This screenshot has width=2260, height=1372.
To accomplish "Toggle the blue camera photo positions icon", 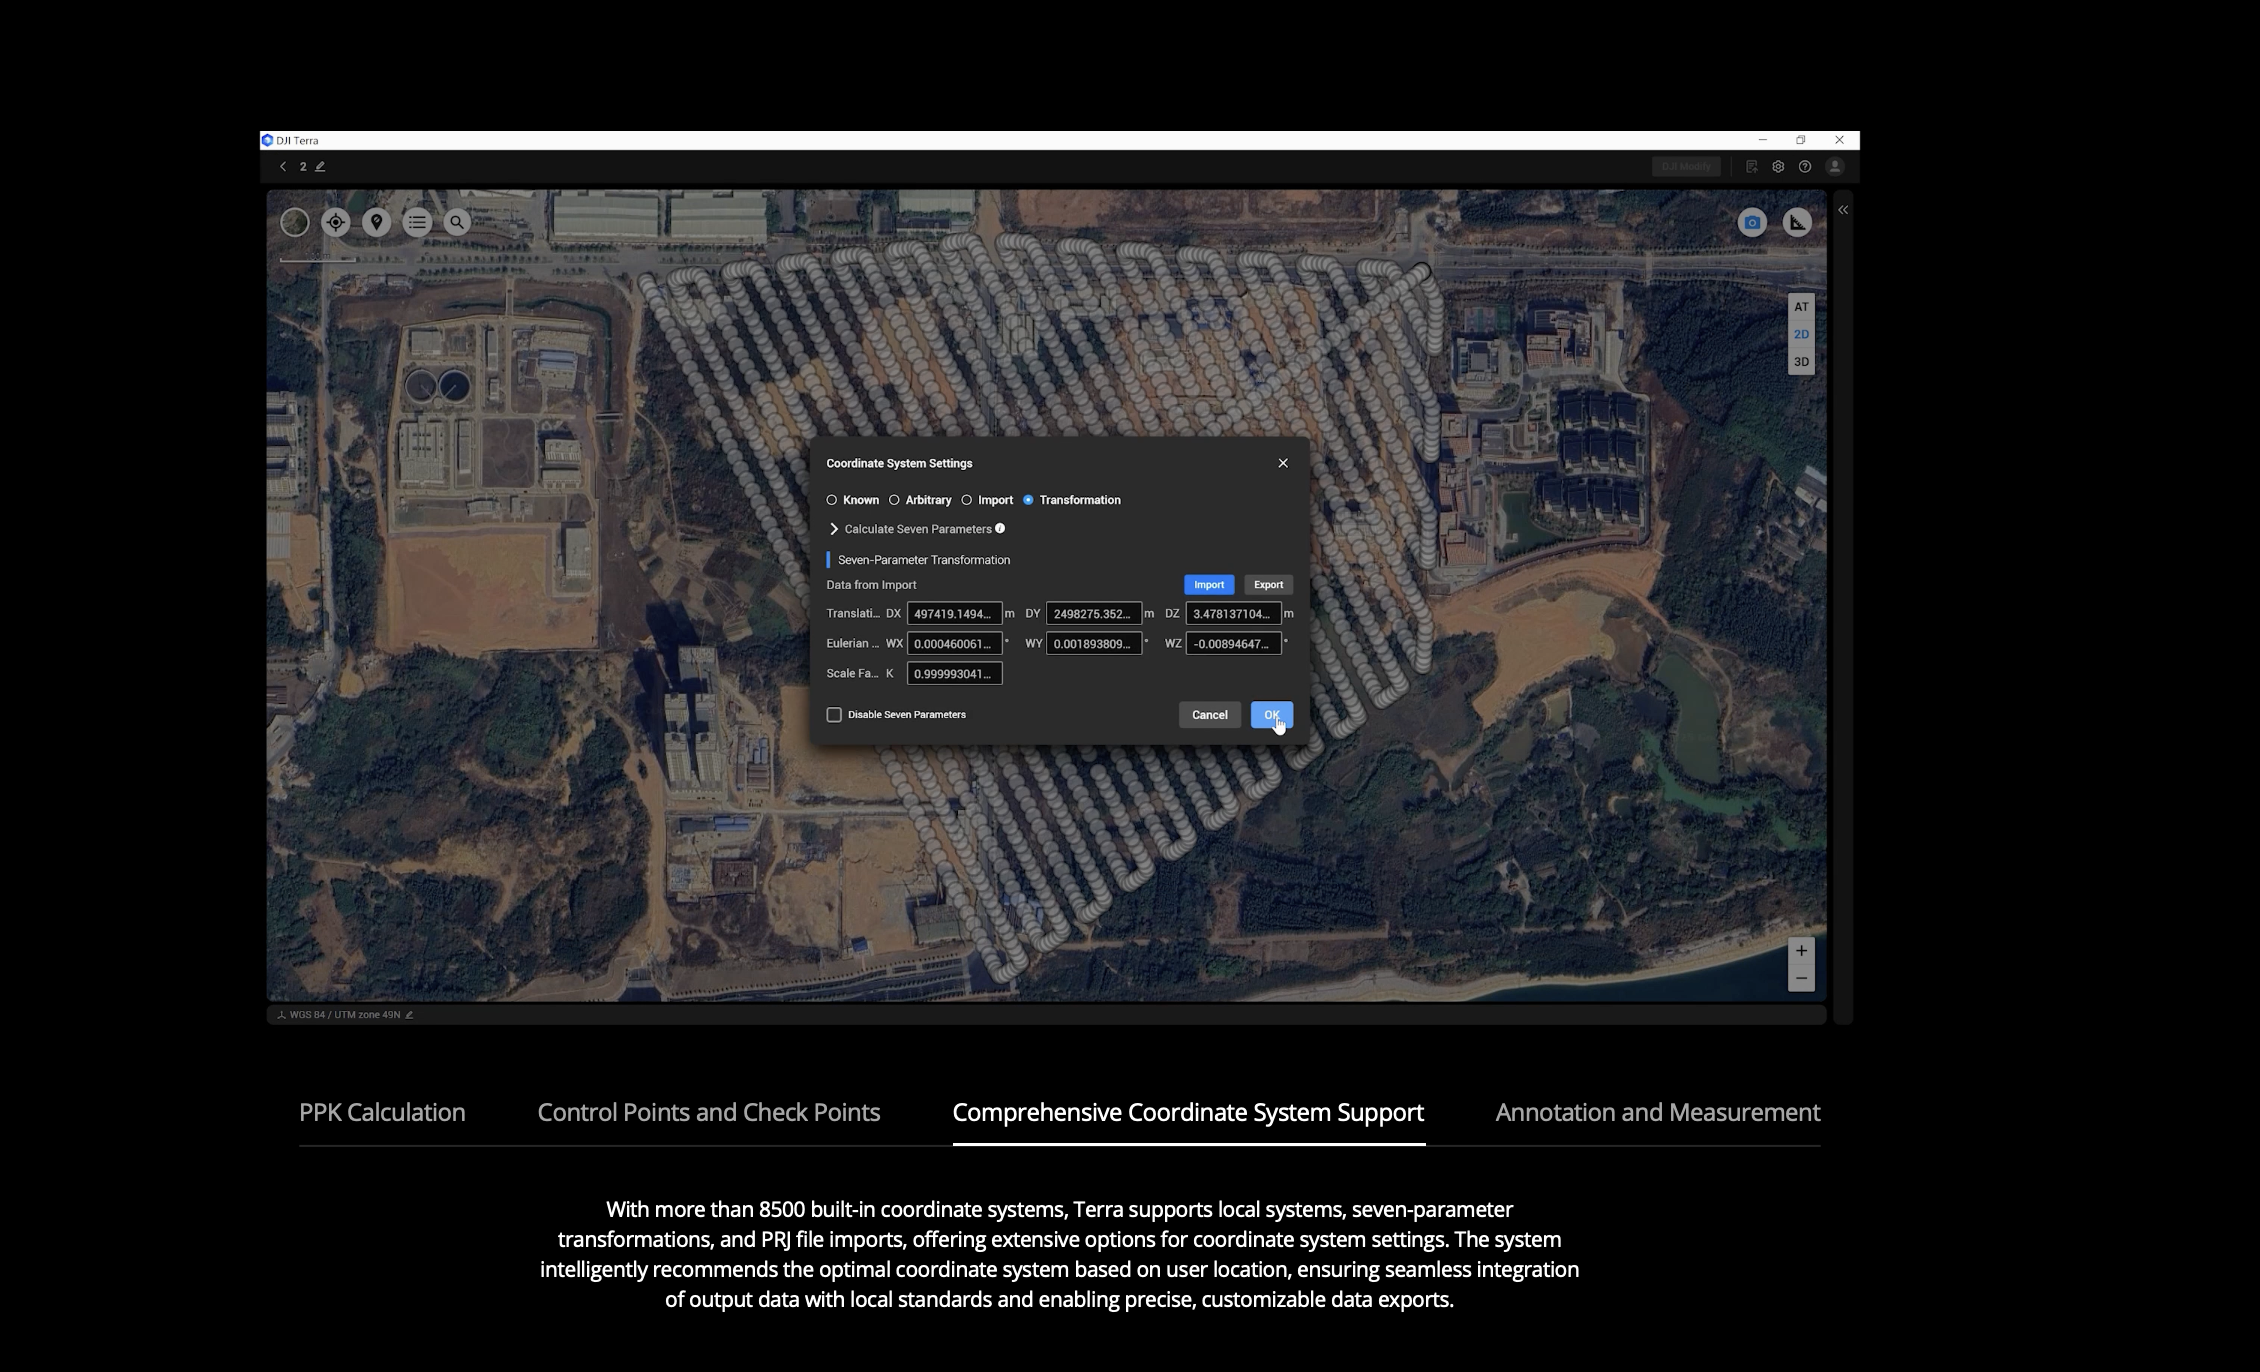I will click(1752, 223).
